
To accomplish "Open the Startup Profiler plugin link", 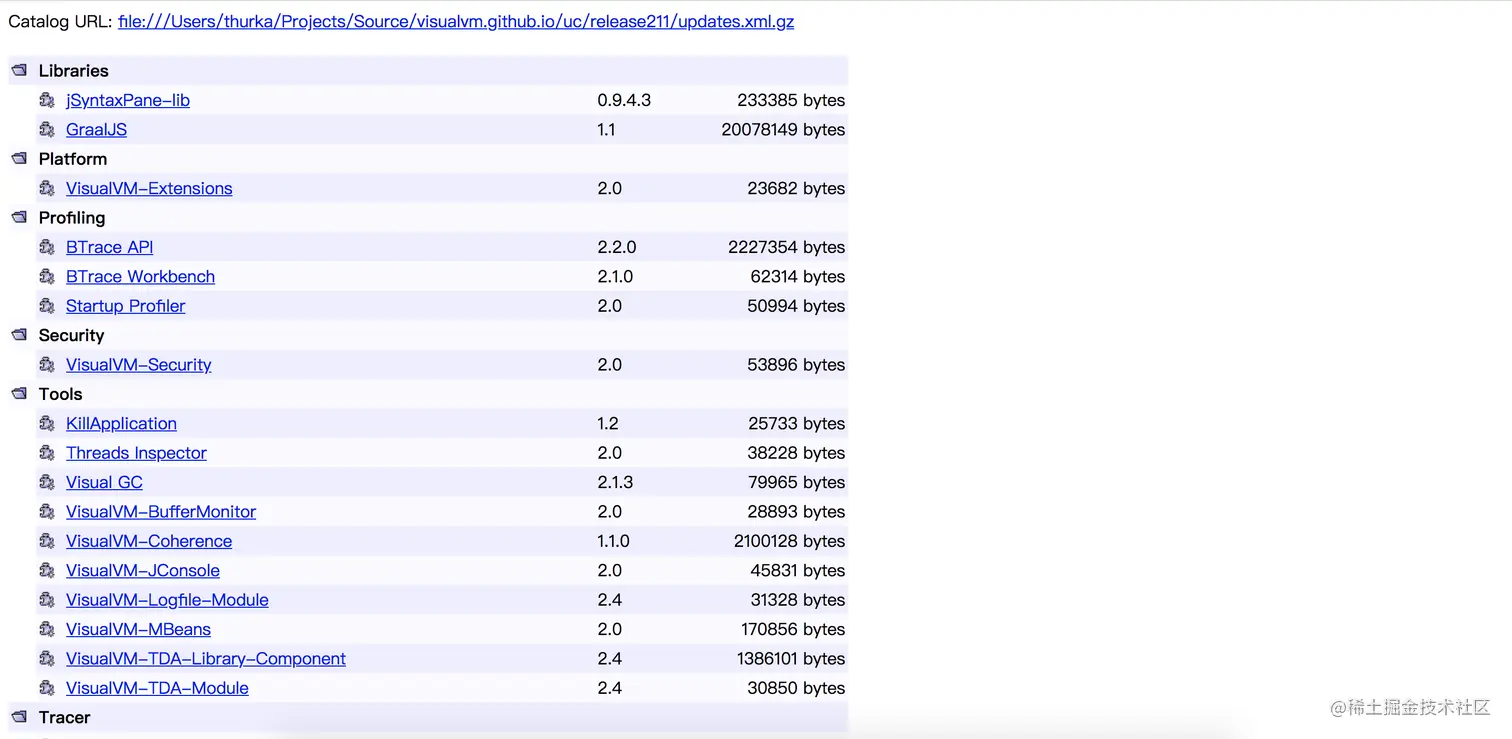I will click(126, 306).
